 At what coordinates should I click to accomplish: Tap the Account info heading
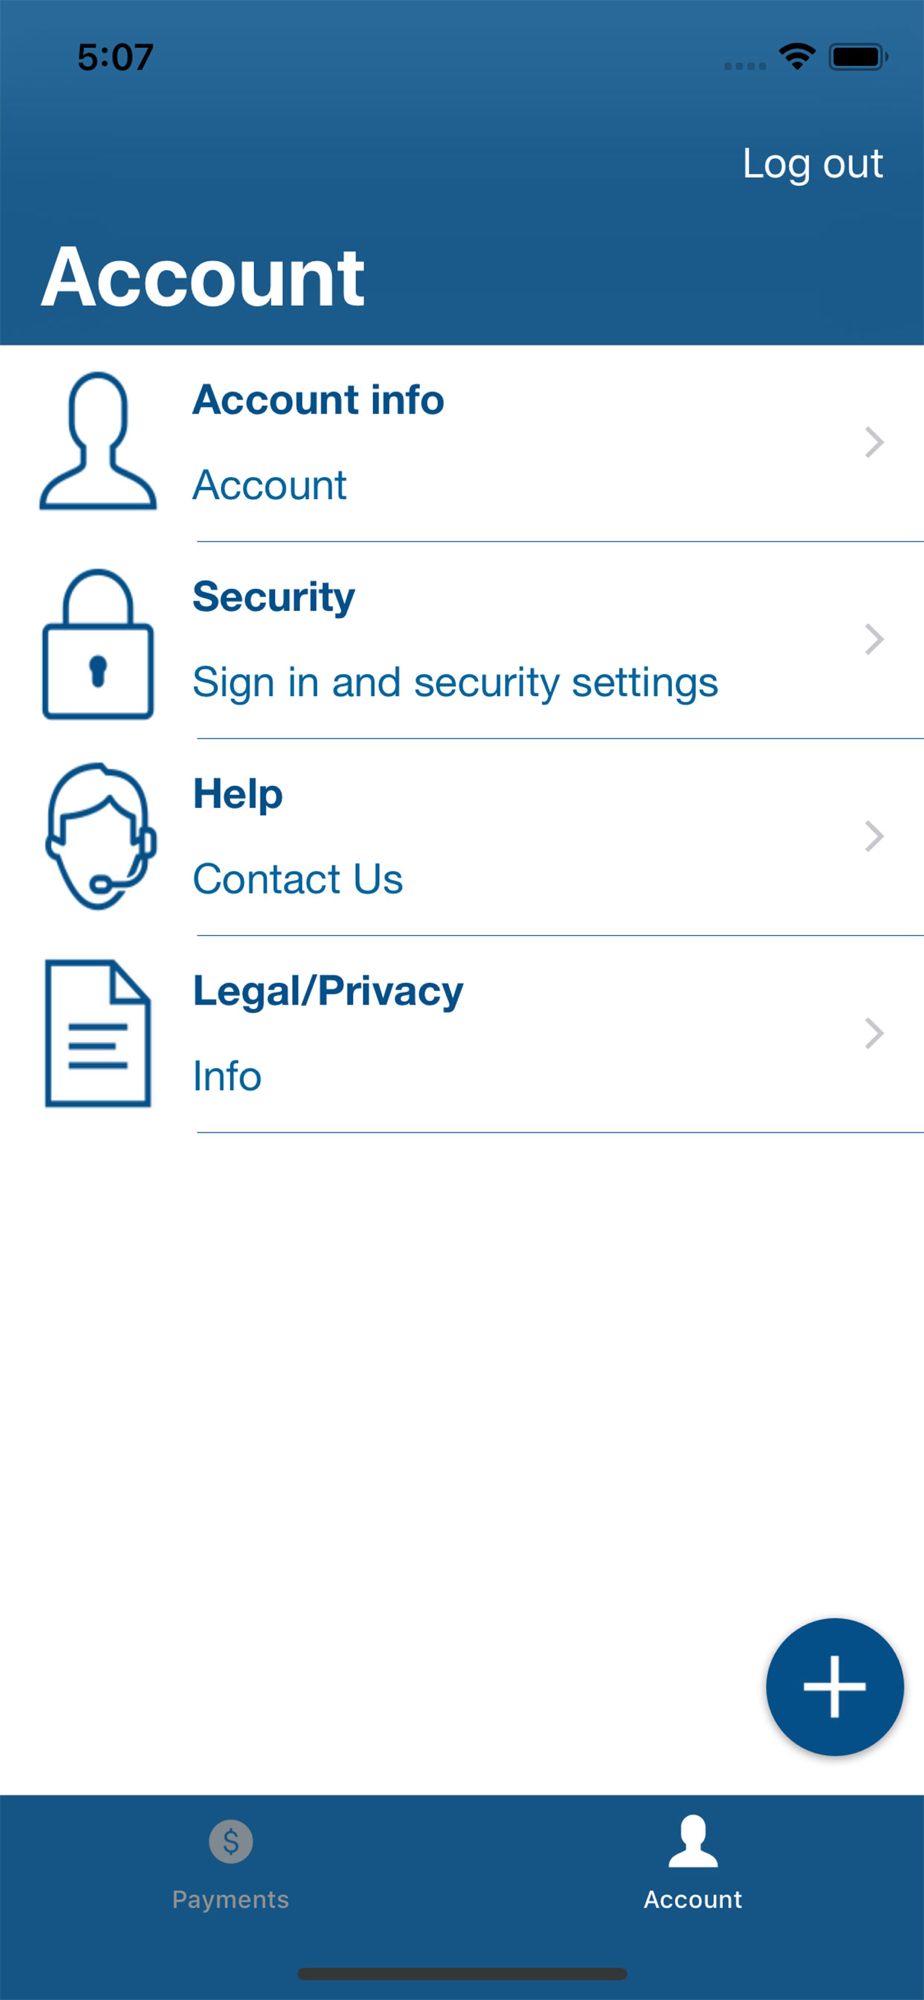pos(318,400)
